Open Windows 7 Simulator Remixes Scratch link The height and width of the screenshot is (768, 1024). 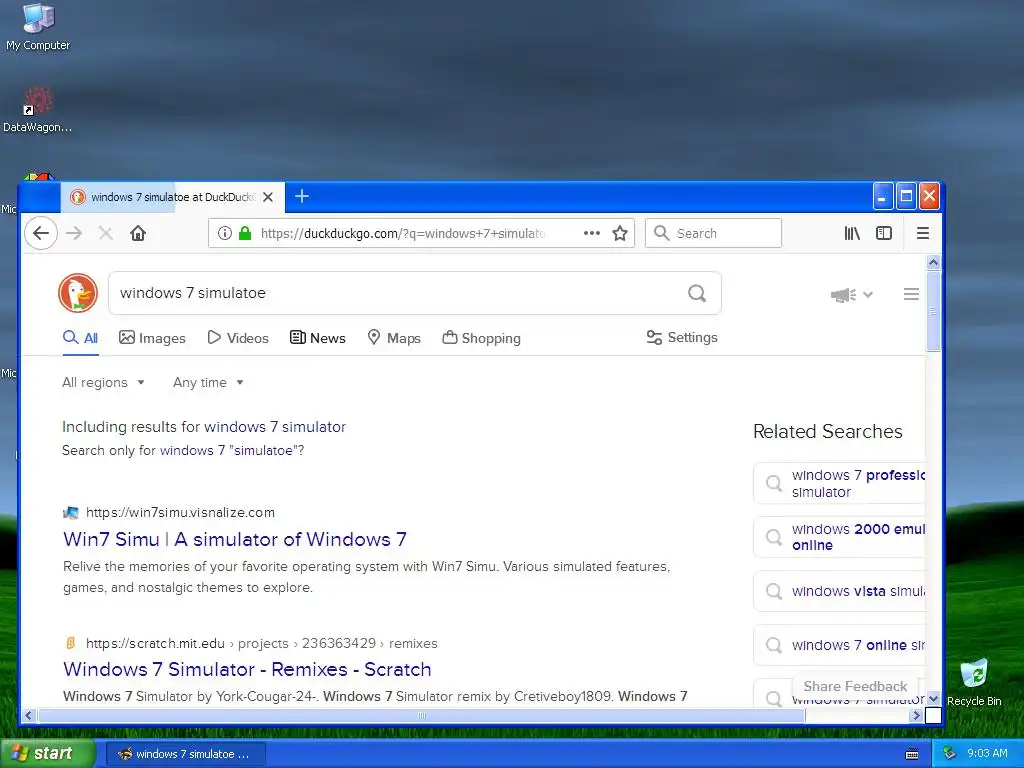[247, 669]
